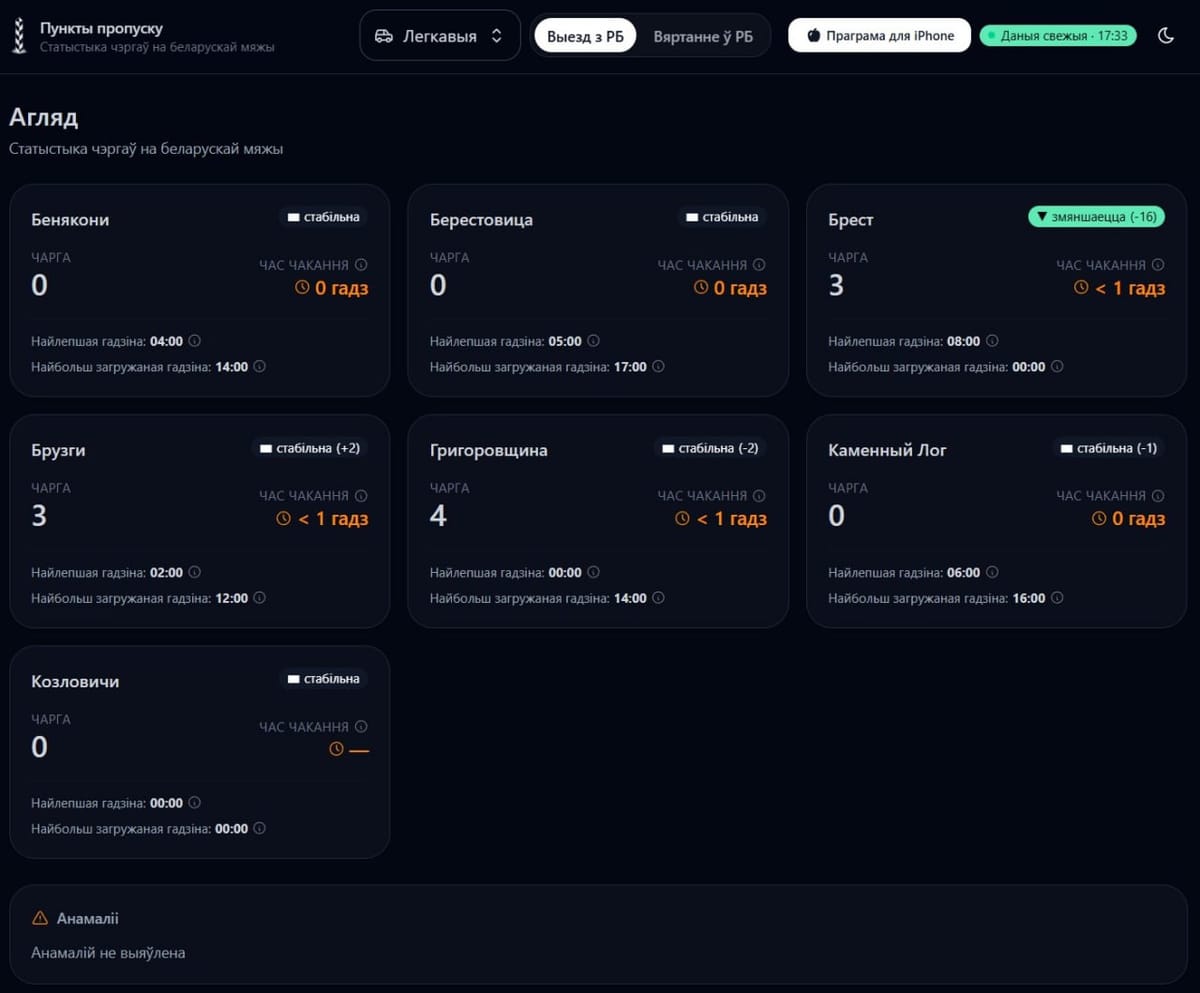The width and height of the screenshot is (1200, 993).
Task: Click the info icon beside Бенякони Найлепшая гадзіна
Action: [195, 341]
